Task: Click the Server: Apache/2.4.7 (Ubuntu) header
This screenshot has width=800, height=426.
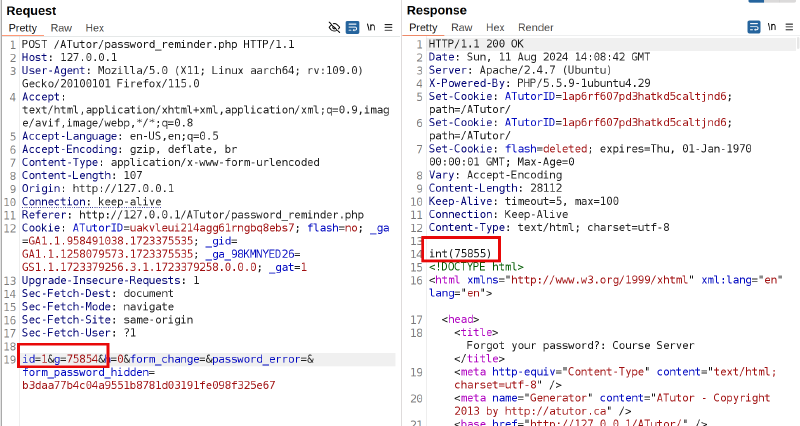Action: [x=520, y=70]
